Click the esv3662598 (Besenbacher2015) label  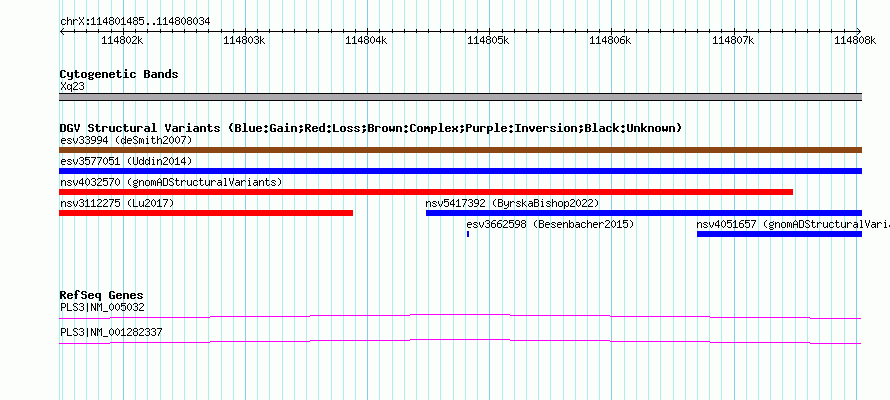coord(551,224)
